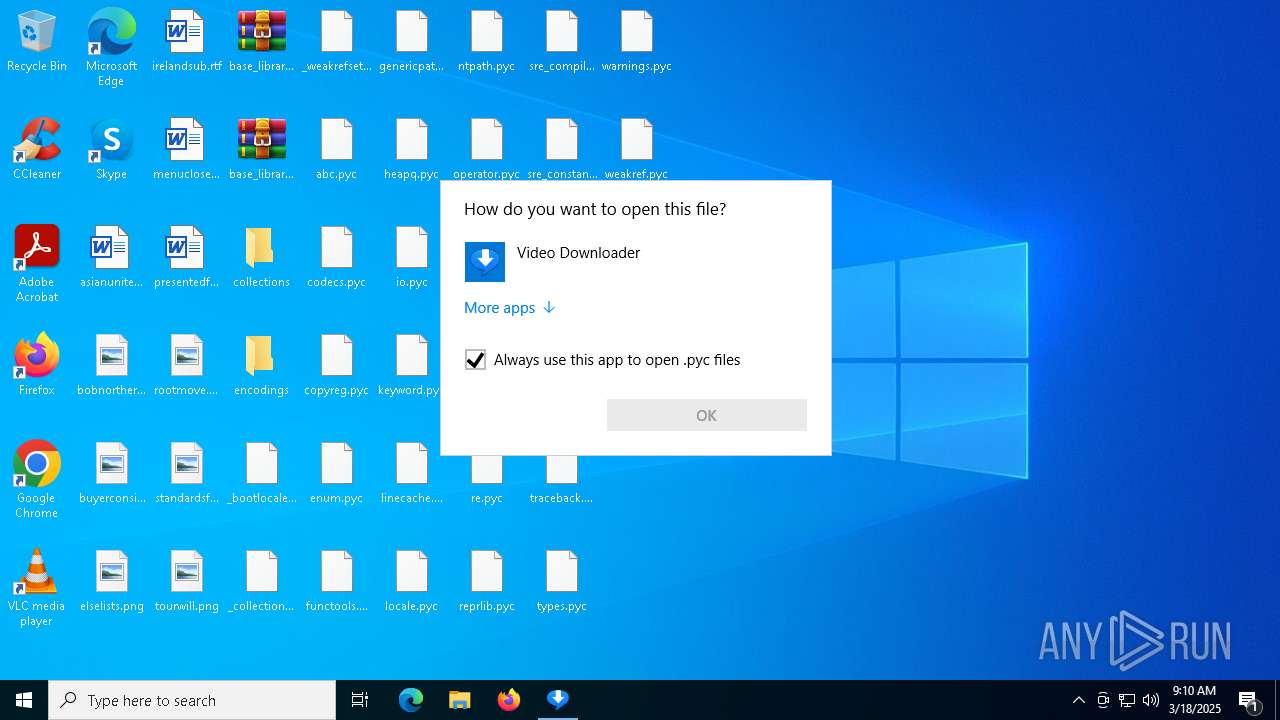Select rootmove image file
1280x720 pixels.
click(187, 366)
